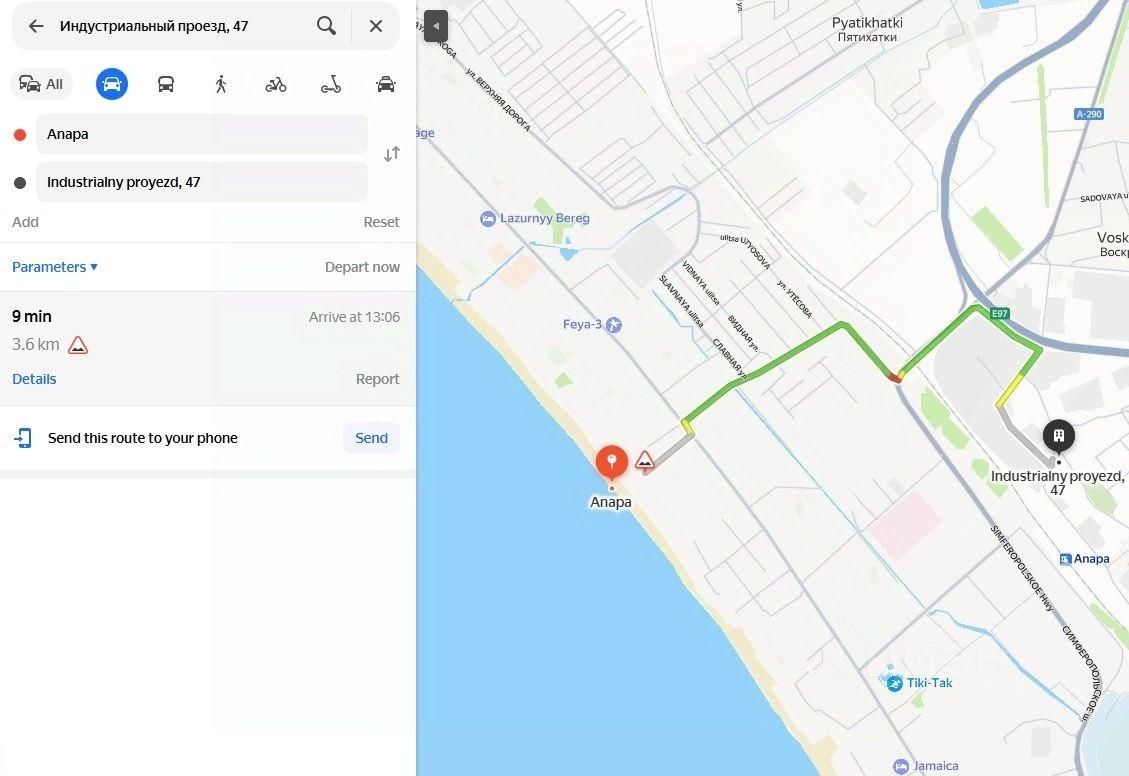Select the car driving mode
Screen dimensions: 1129x776
click(x=112, y=84)
